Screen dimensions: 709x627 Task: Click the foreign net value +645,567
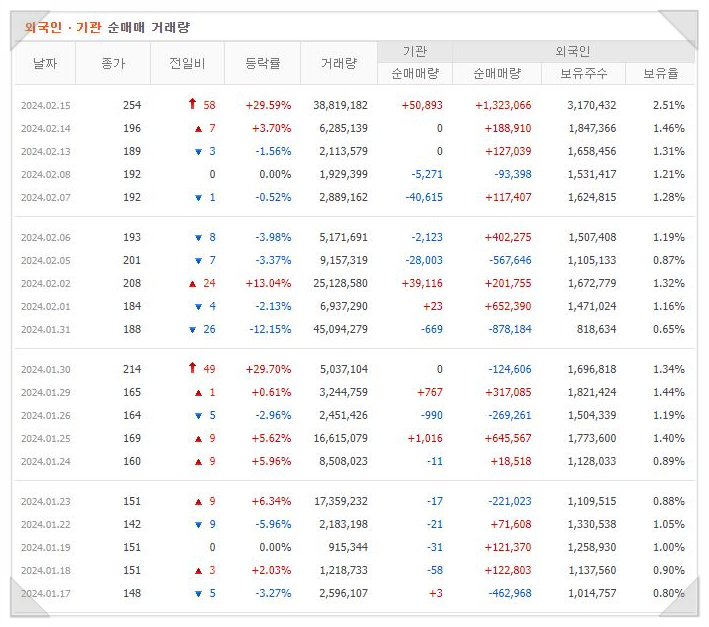coord(508,438)
